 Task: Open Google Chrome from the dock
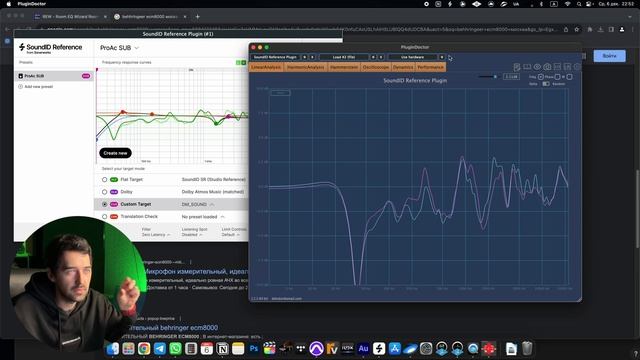[144, 349]
